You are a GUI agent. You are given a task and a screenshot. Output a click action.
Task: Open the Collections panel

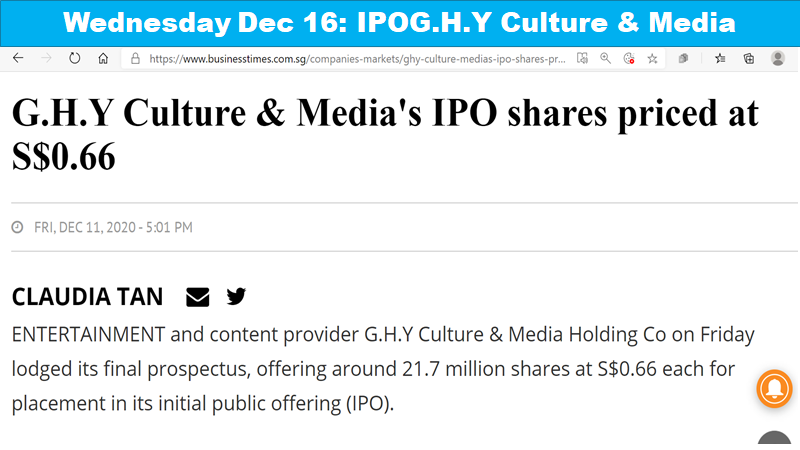[x=748, y=59]
